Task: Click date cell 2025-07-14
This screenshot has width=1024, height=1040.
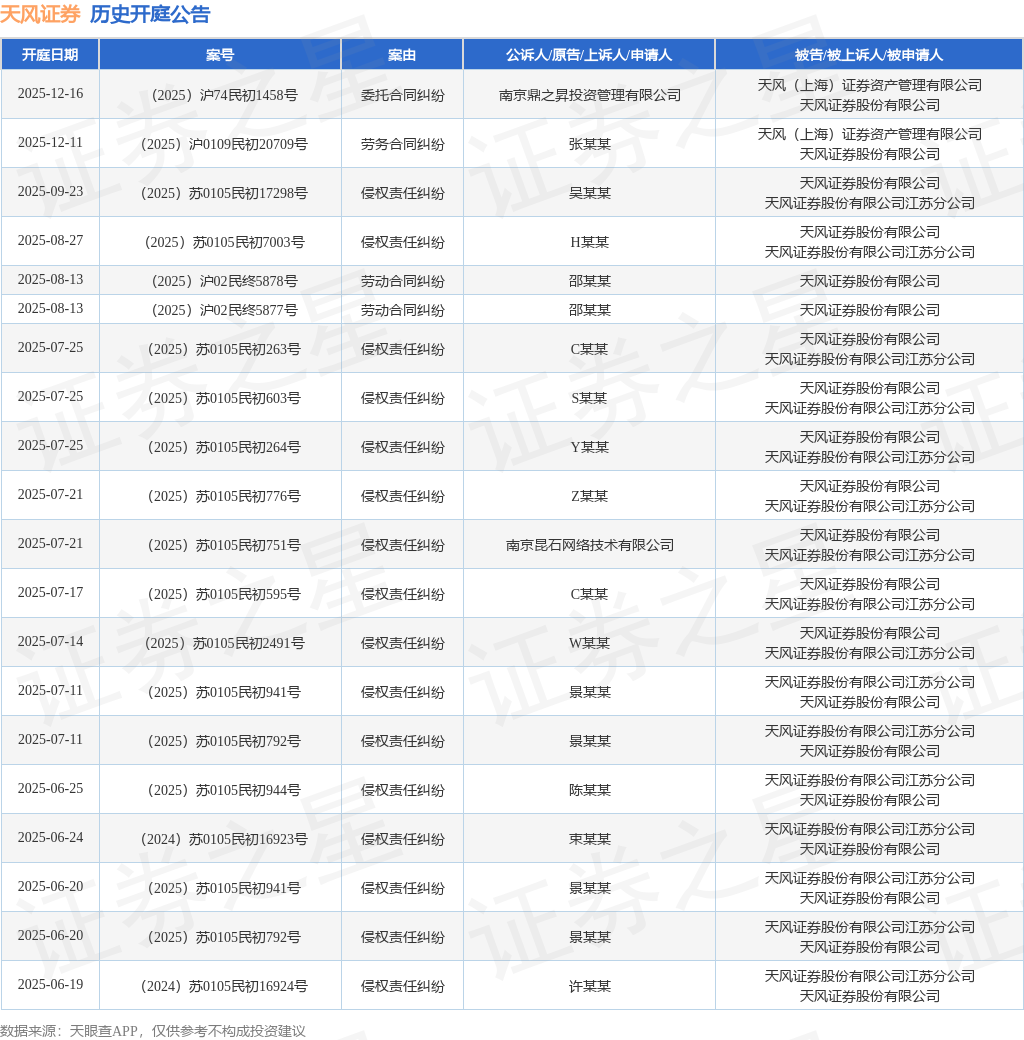Action: coord(50,641)
